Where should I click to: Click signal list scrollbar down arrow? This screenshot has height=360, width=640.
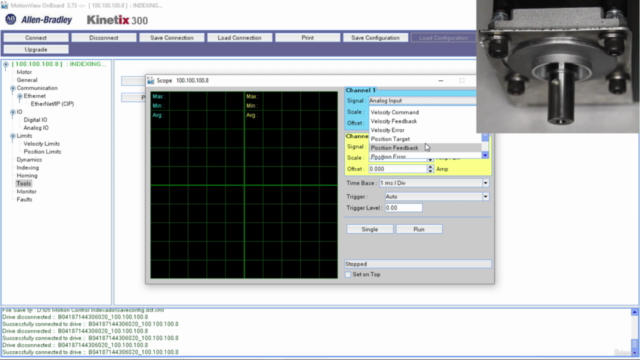pyautogui.click(x=485, y=155)
